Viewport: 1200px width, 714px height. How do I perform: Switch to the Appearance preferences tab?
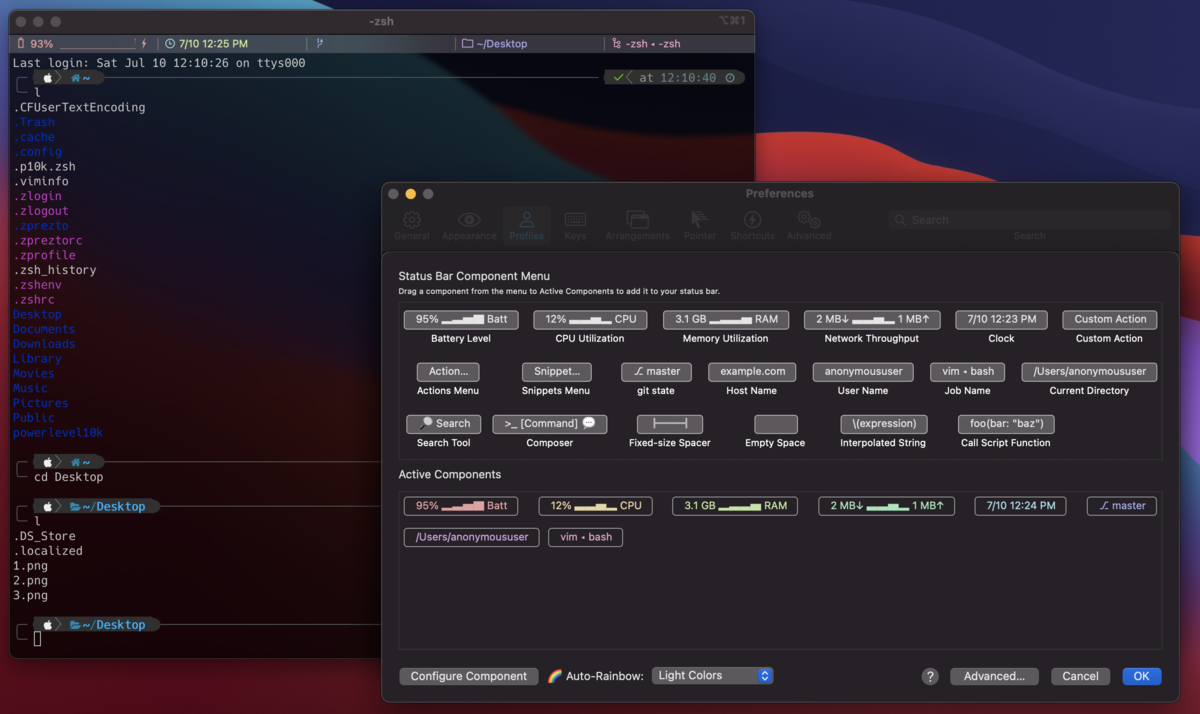pos(469,225)
